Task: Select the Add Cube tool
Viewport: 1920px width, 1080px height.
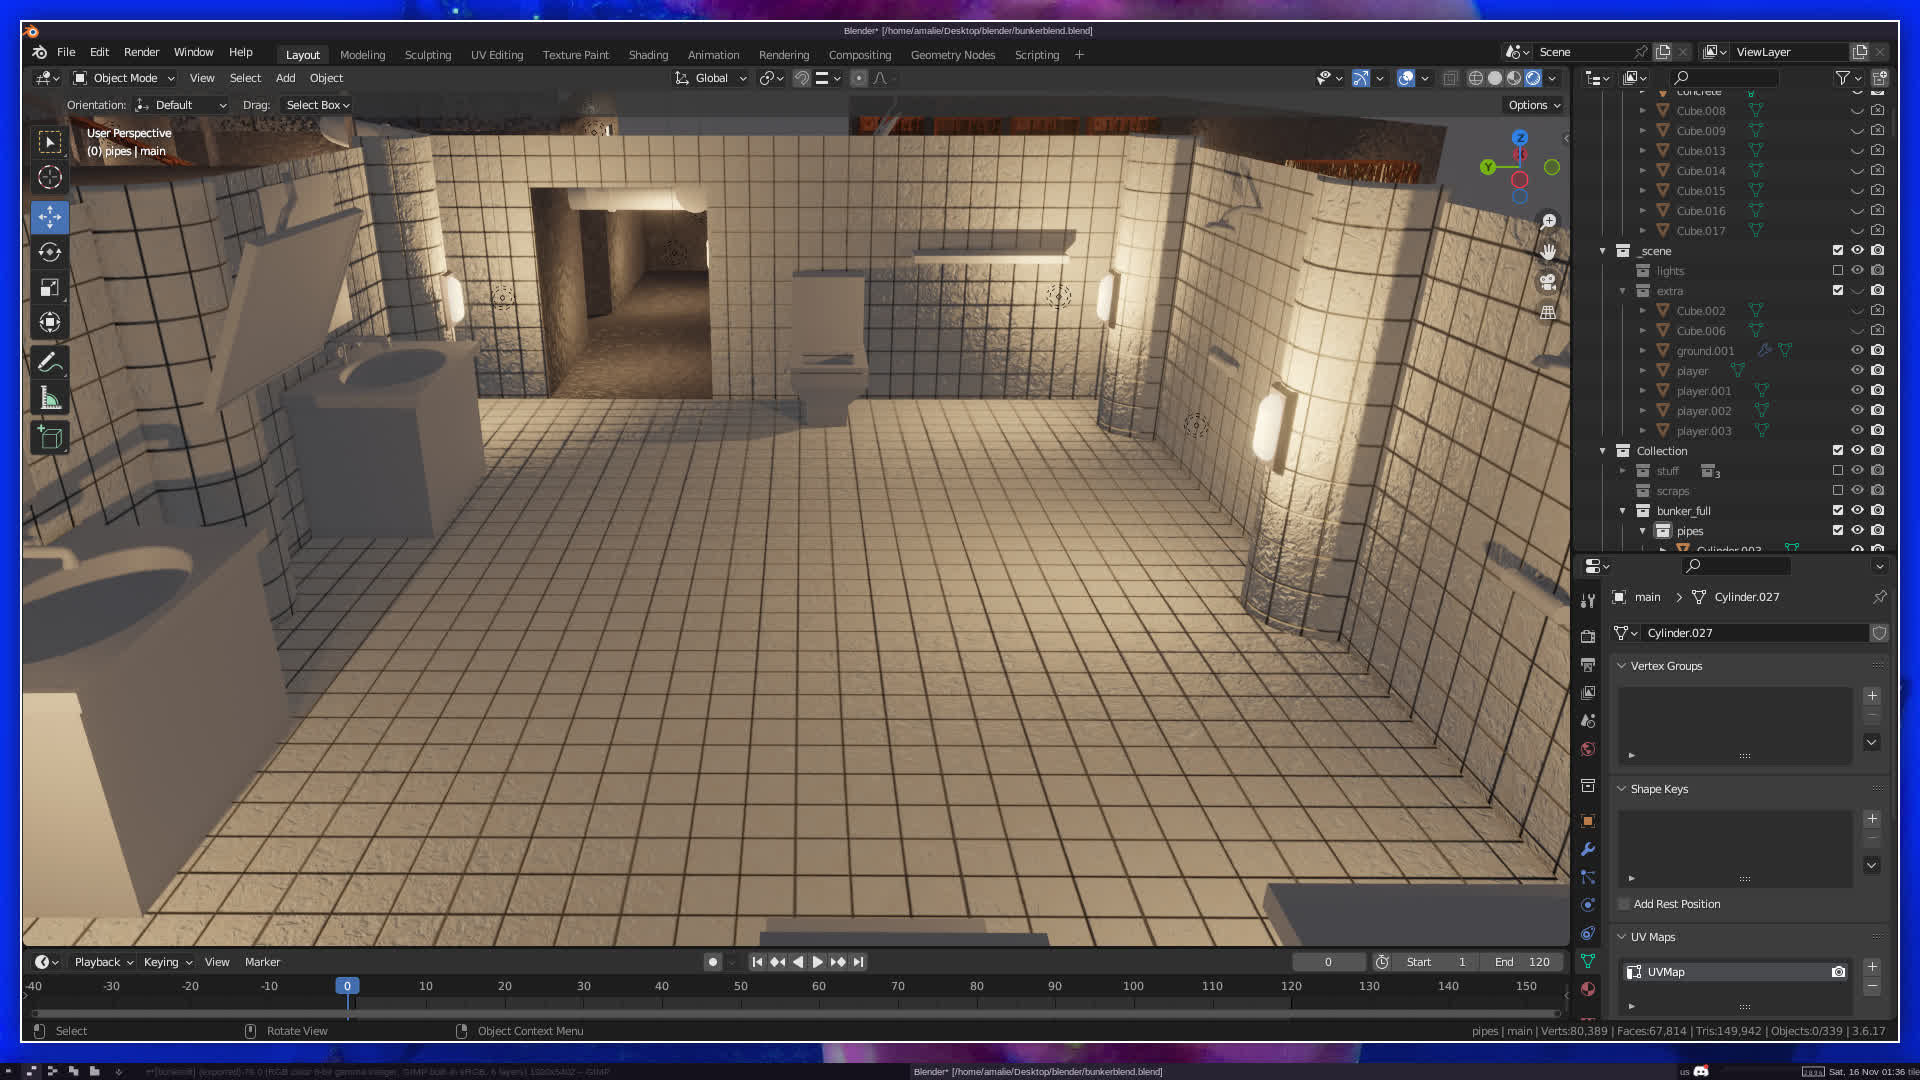Action: coord(50,437)
